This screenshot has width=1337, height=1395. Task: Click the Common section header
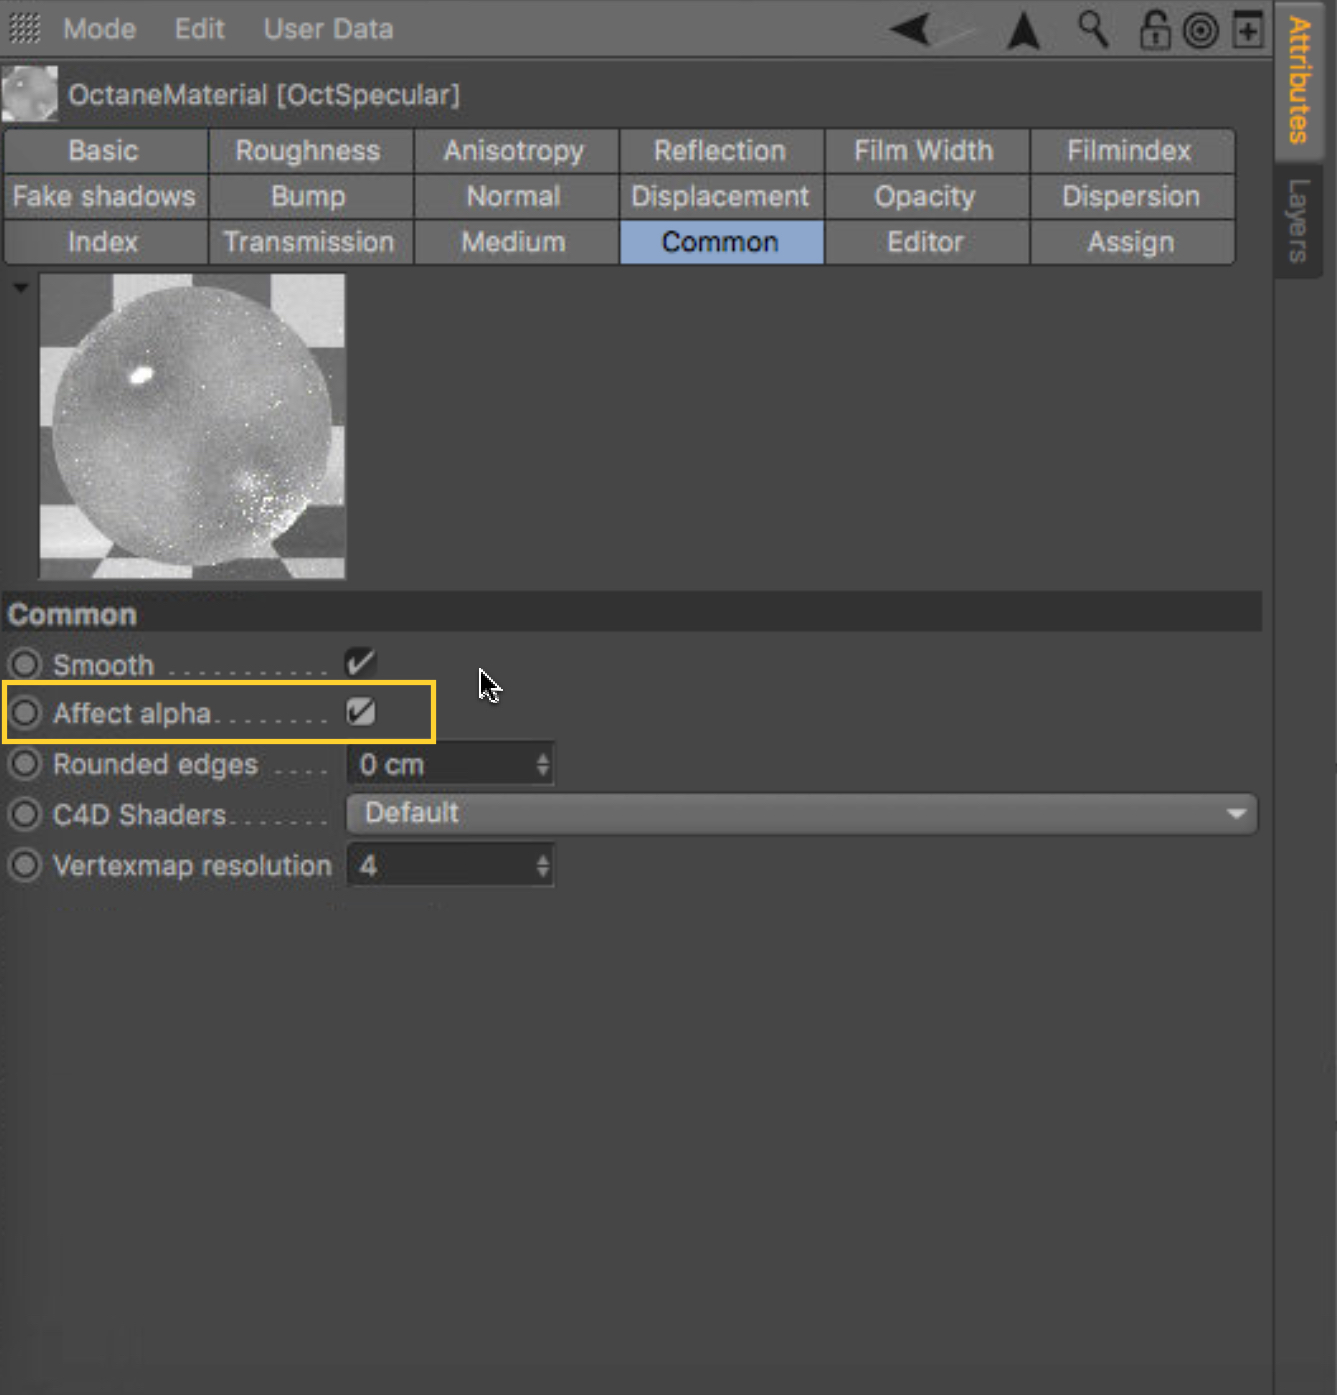(x=632, y=614)
